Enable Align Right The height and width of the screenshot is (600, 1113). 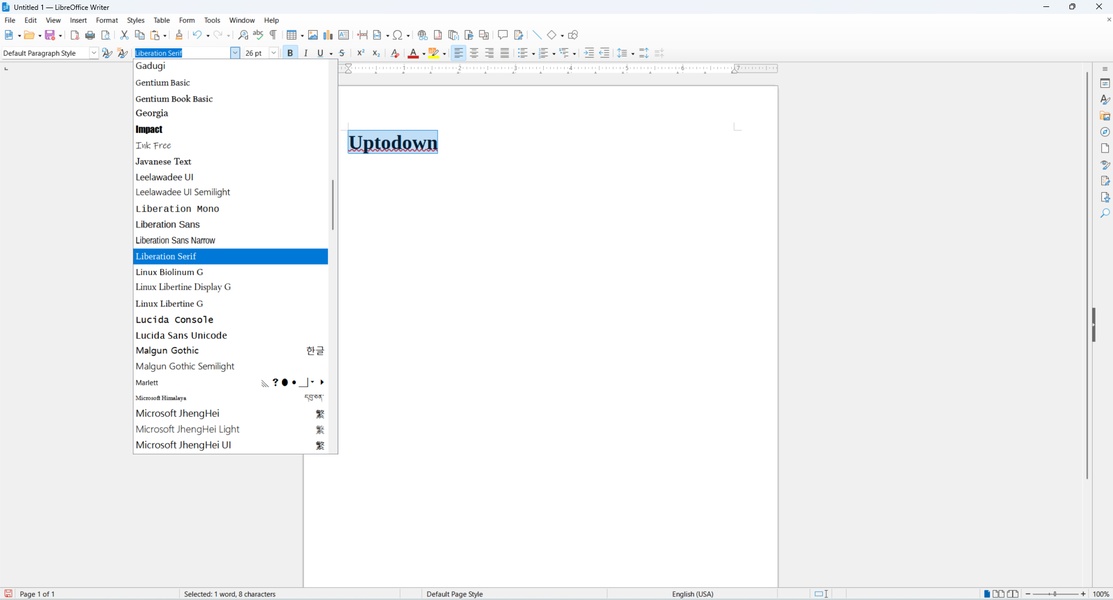489,53
